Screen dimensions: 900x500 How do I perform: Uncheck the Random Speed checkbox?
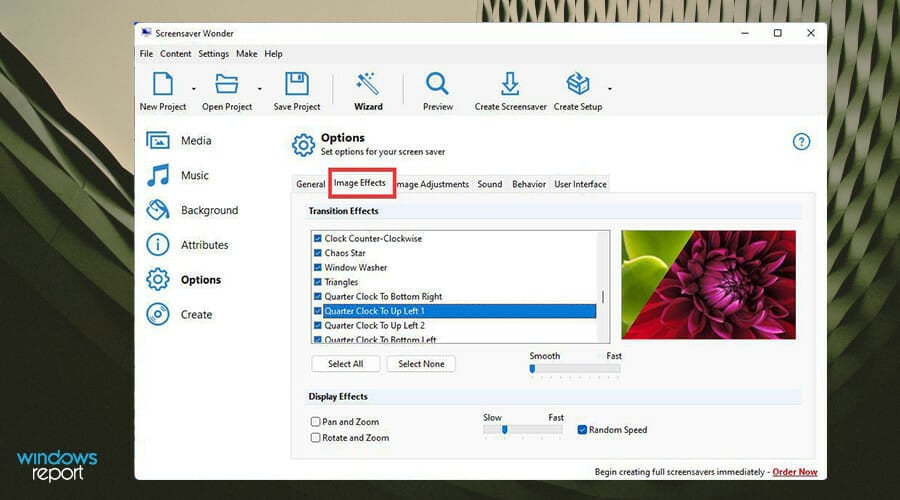click(x=582, y=429)
